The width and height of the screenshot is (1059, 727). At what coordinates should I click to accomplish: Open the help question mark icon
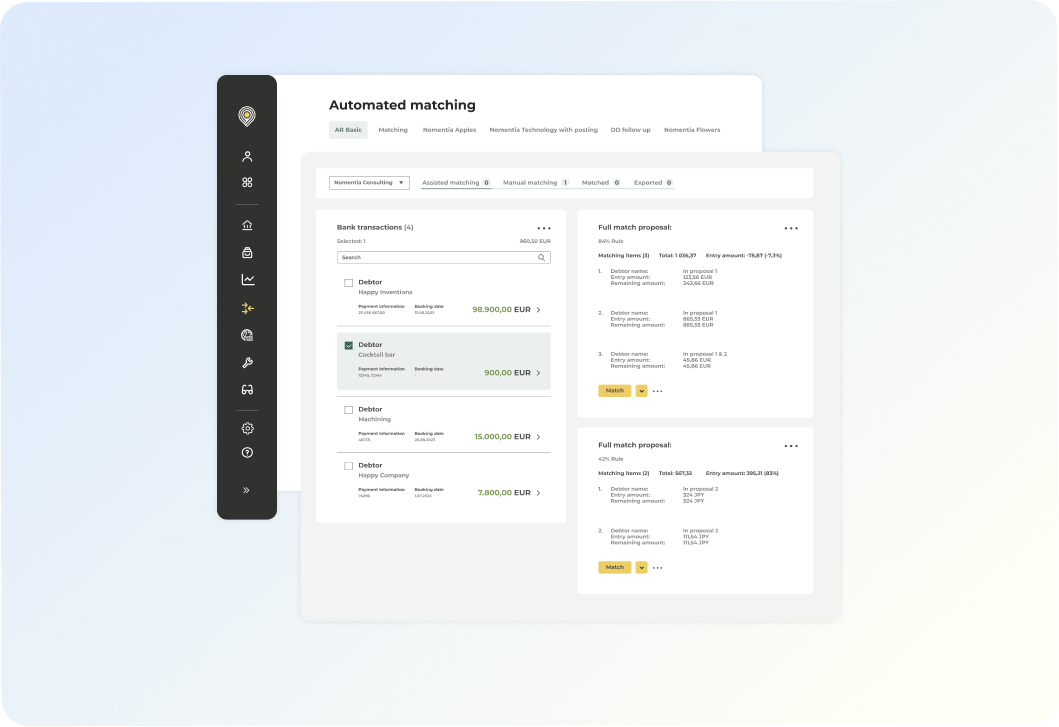click(x=247, y=453)
